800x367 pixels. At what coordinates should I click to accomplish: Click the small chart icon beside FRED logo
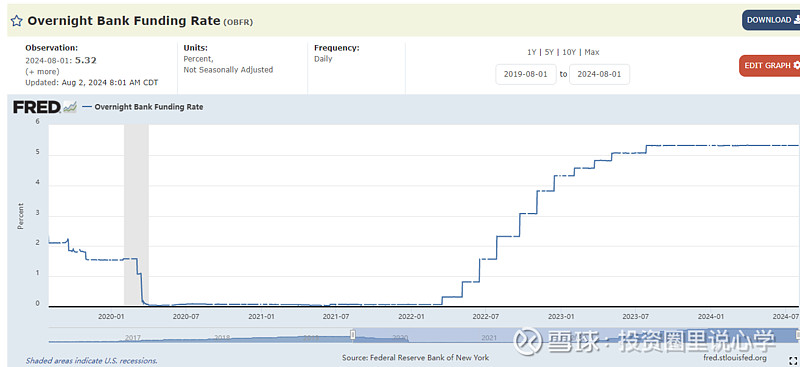tap(70, 107)
